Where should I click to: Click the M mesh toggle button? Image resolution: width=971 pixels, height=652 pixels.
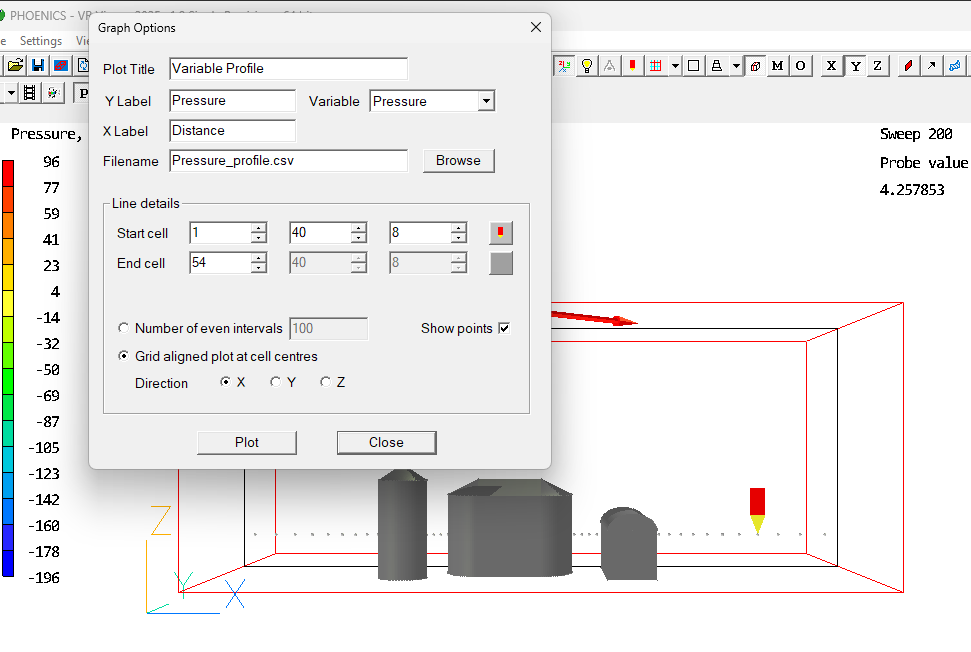(777, 65)
